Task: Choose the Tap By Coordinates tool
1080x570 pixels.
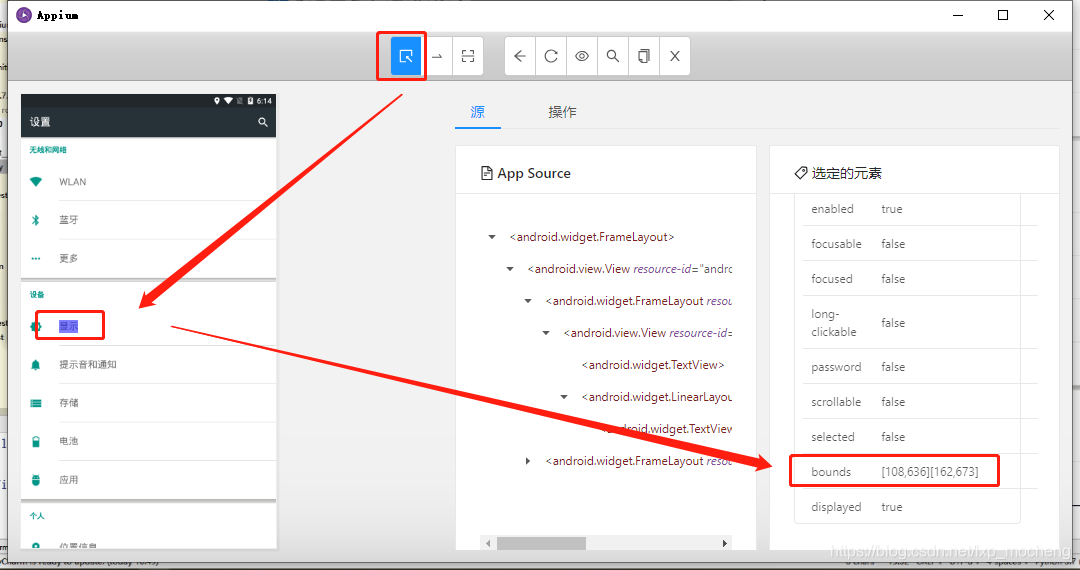Action: [x=468, y=56]
